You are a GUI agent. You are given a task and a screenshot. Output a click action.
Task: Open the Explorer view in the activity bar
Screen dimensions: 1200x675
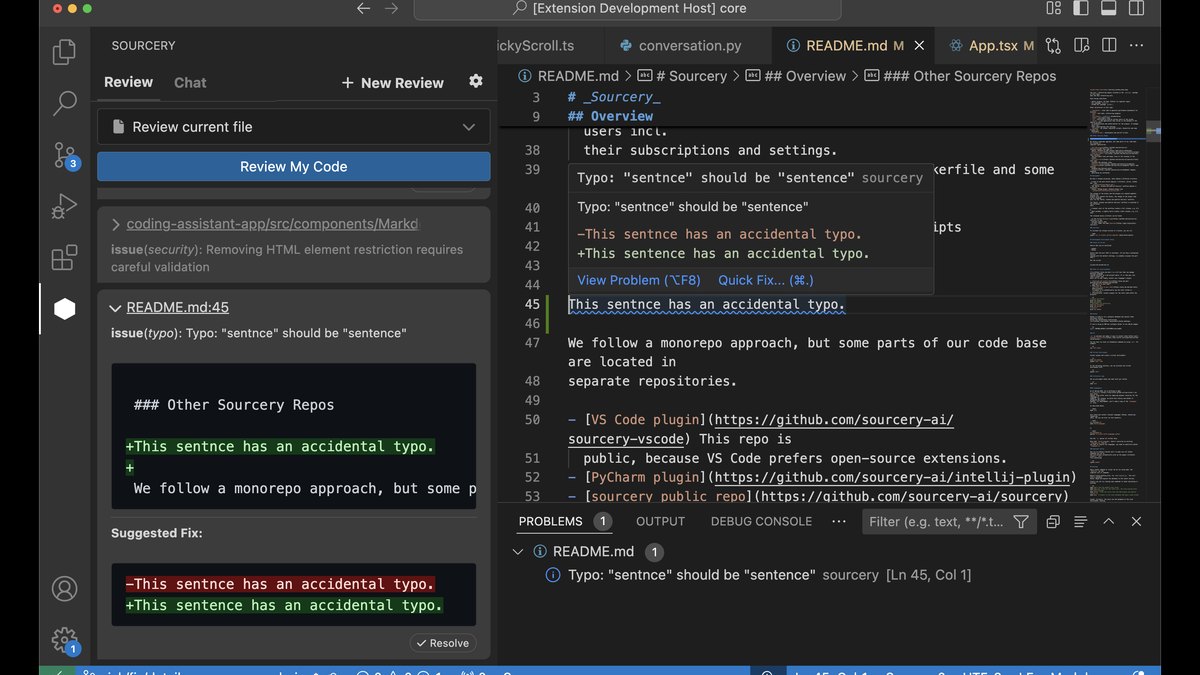pyautogui.click(x=65, y=51)
